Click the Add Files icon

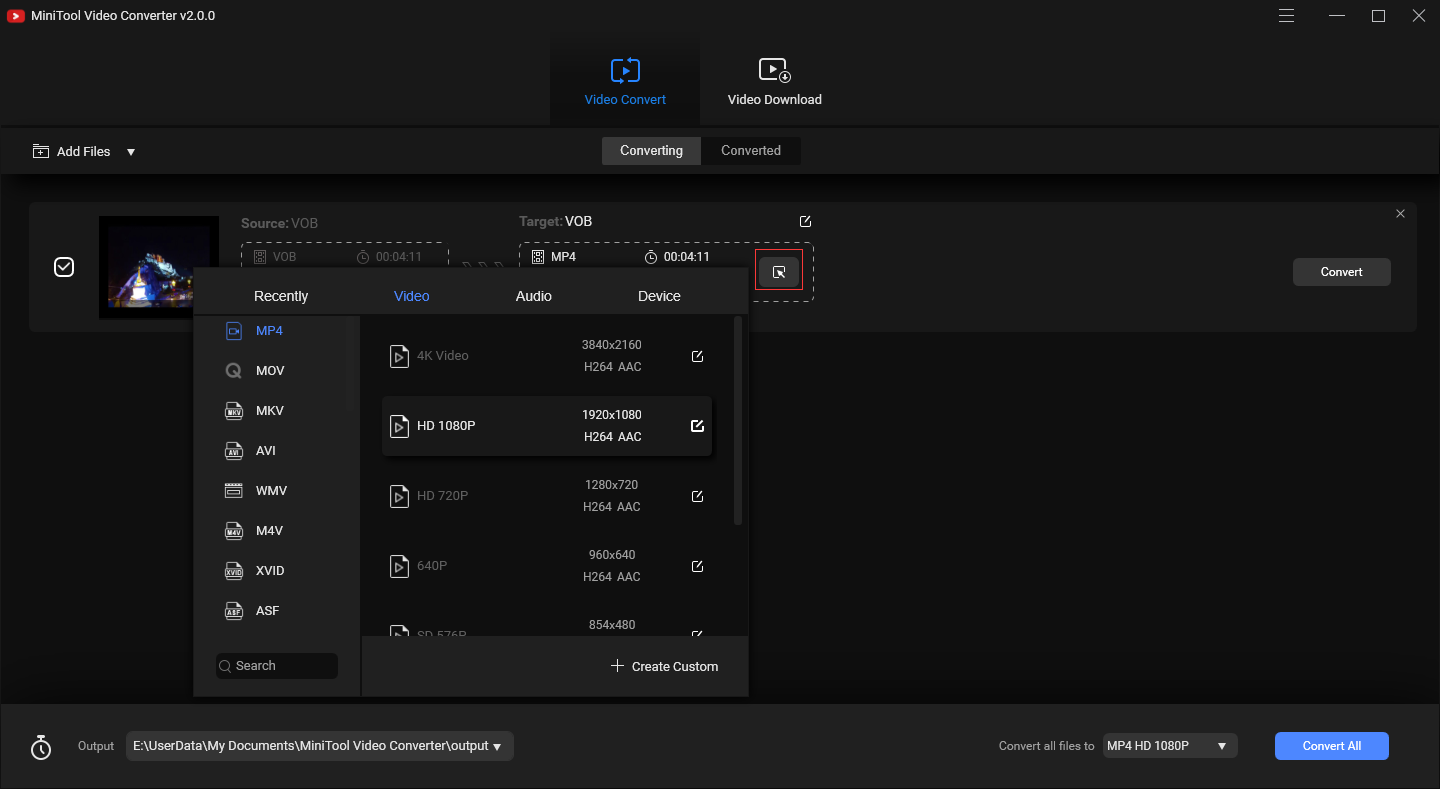coord(41,151)
